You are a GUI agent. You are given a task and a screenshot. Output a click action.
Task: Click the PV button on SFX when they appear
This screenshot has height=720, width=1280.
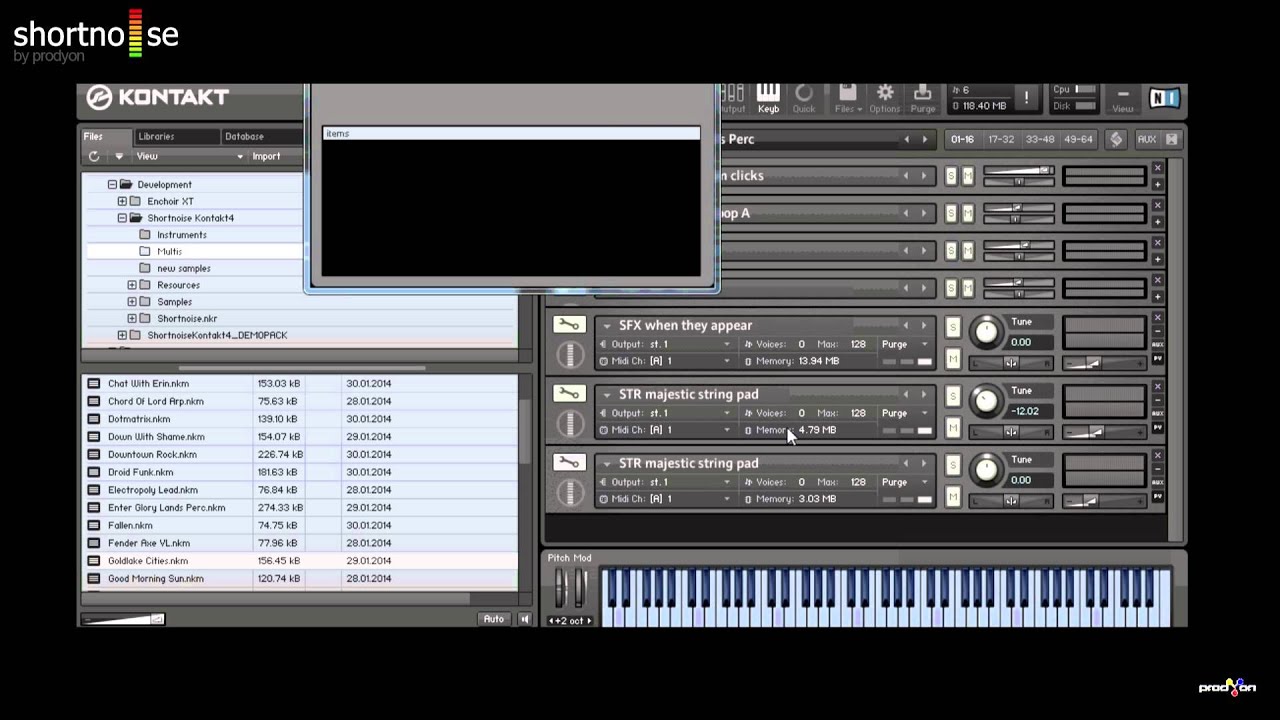1158,358
